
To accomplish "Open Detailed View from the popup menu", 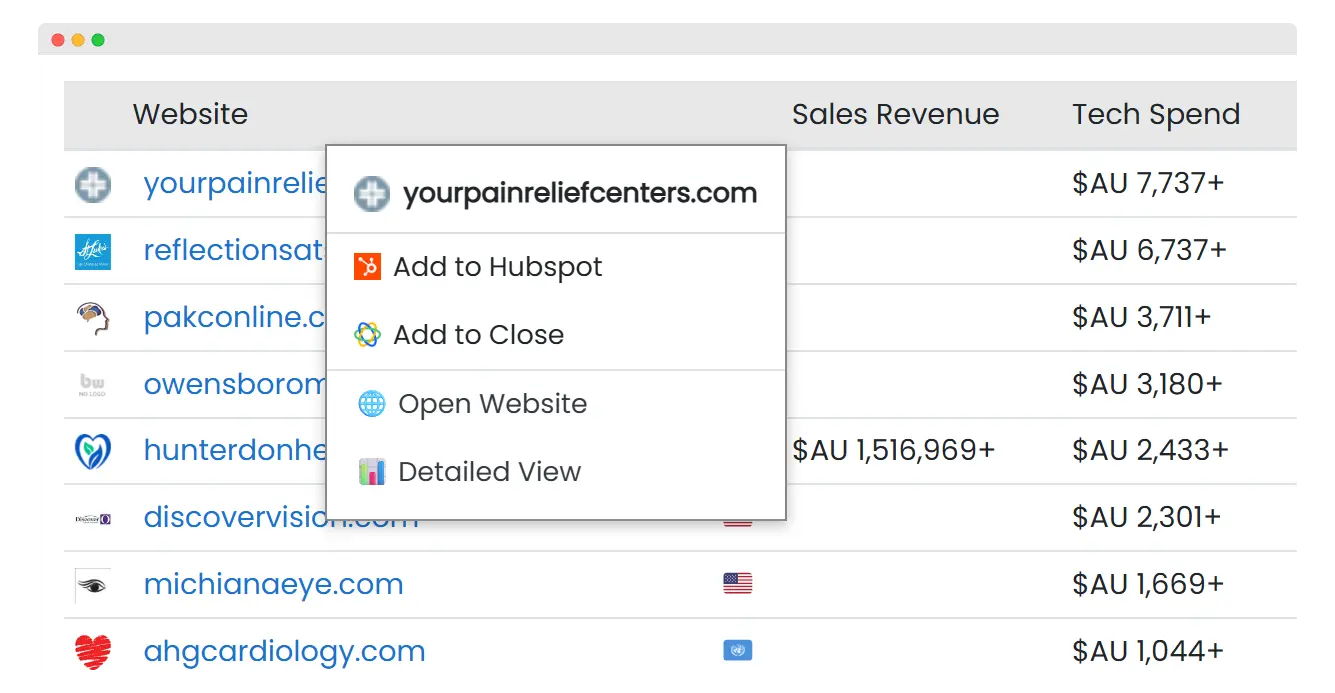I will (489, 472).
